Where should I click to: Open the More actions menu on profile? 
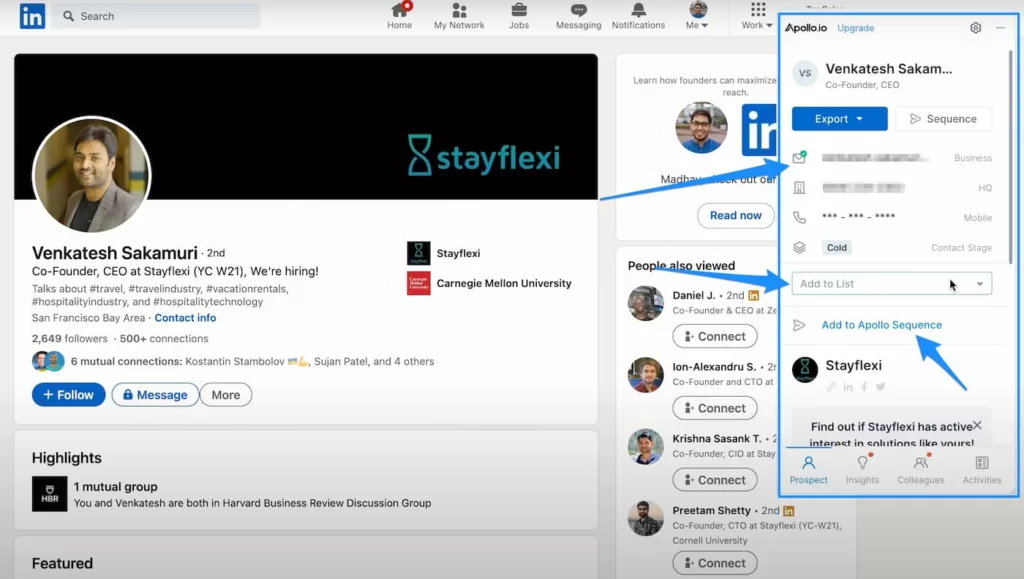226,395
